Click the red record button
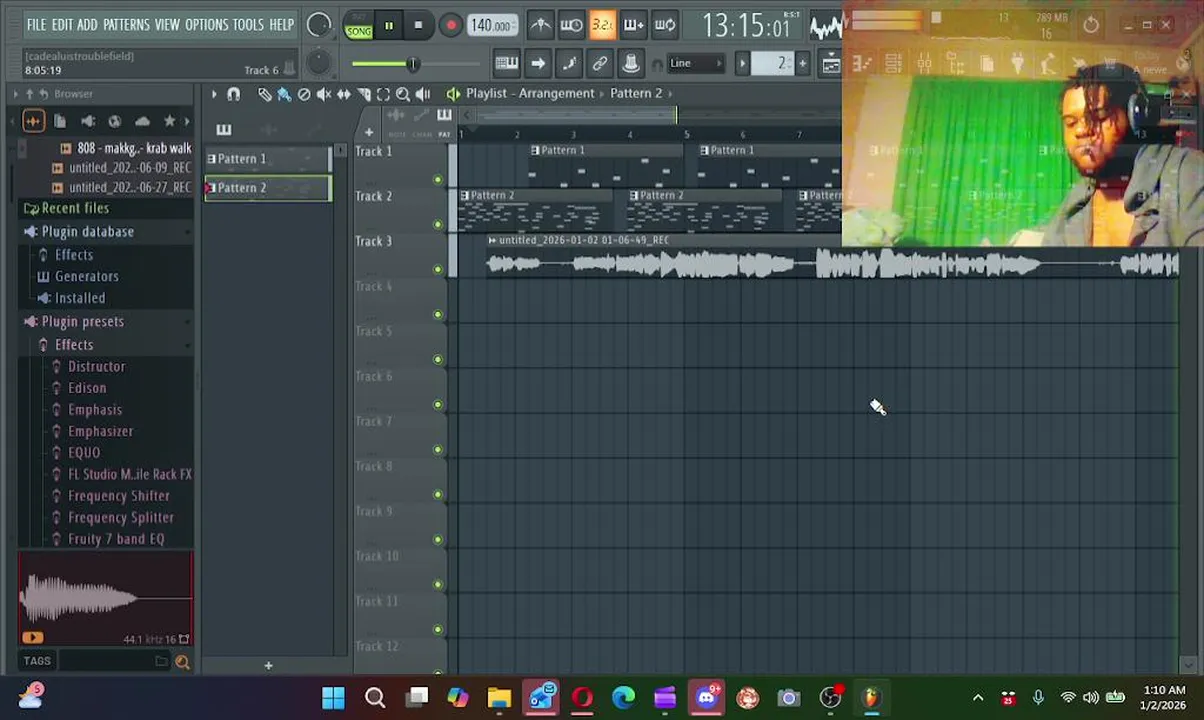This screenshot has height=720, width=1204. point(451,26)
